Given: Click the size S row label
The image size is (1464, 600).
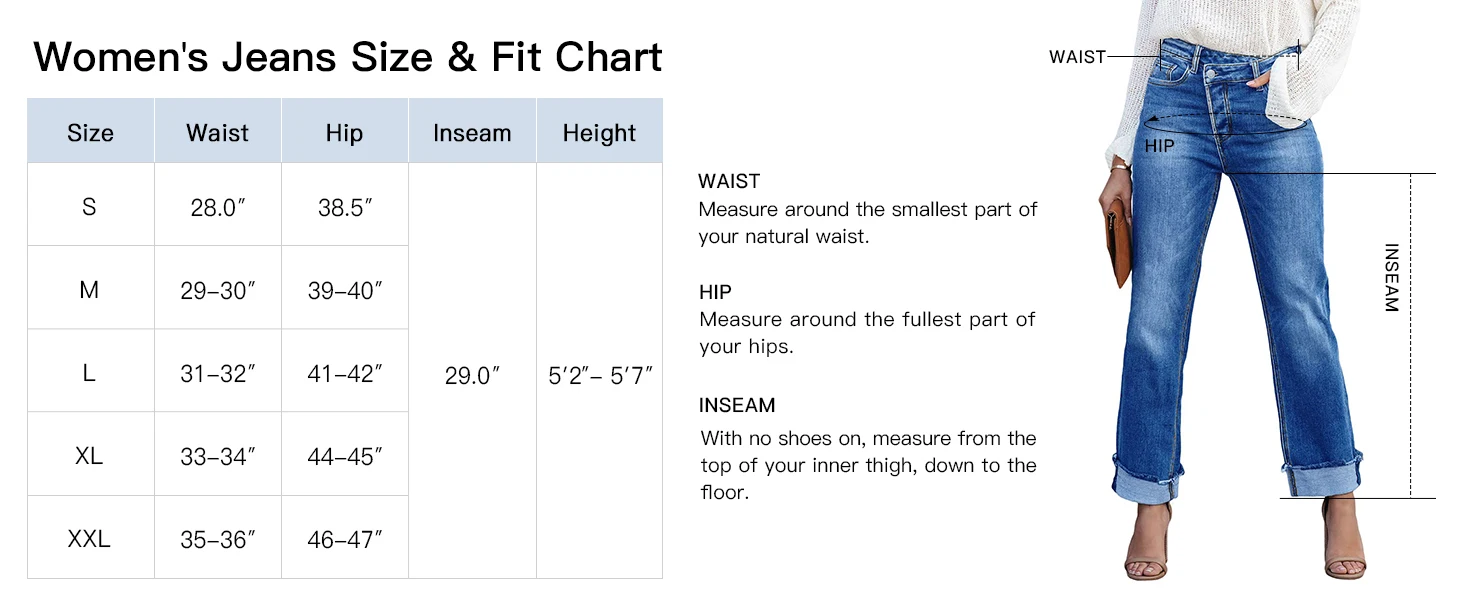Looking at the screenshot, I should pos(90,206).
